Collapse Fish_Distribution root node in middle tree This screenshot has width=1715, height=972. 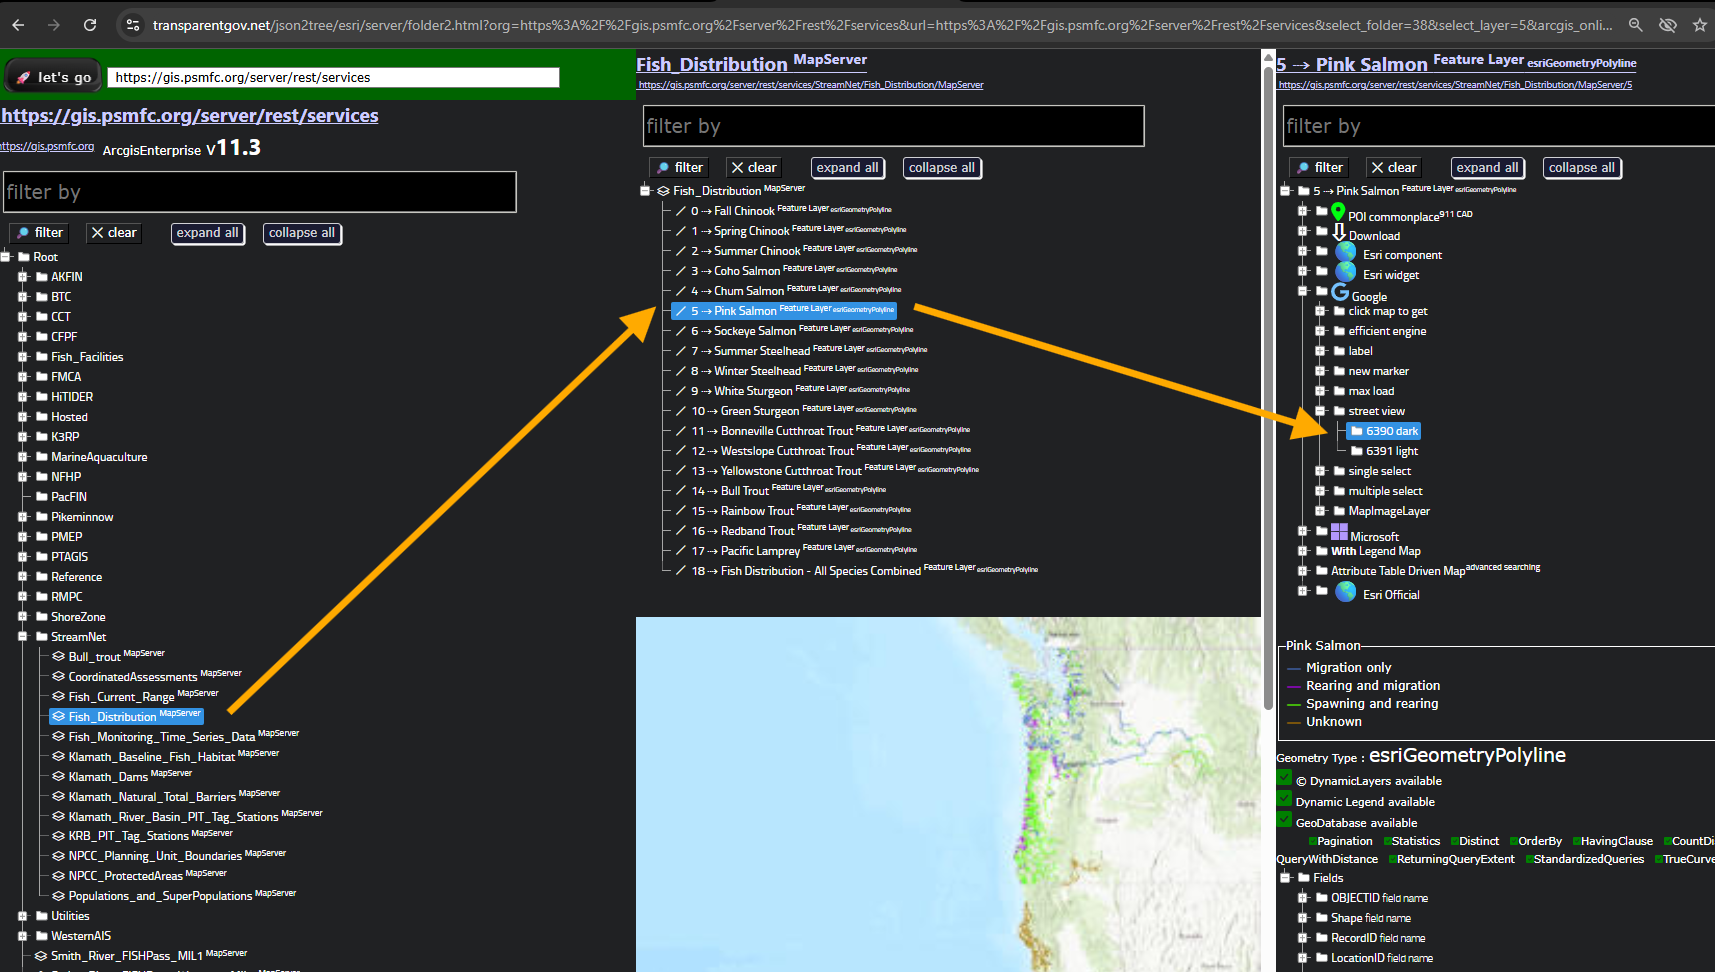[645, 191]
